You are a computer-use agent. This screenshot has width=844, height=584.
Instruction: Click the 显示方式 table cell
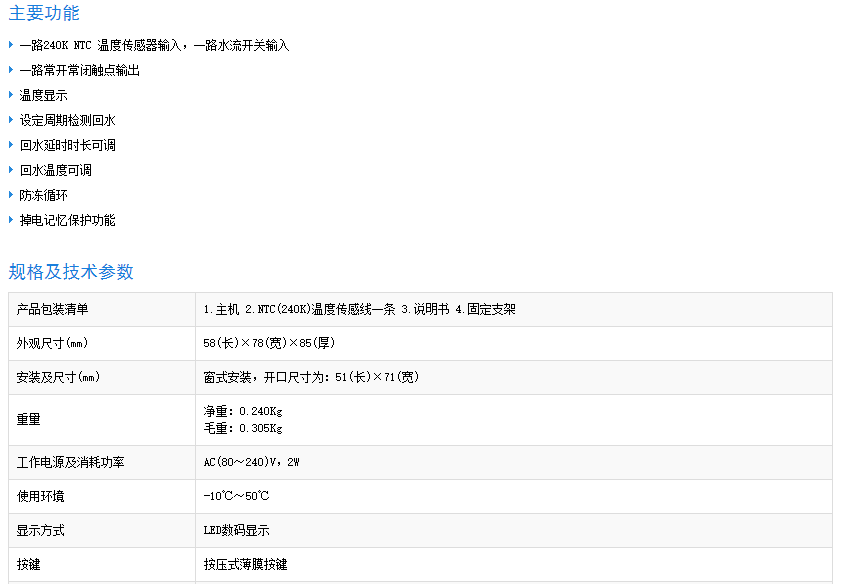click(x=102, y=531)
